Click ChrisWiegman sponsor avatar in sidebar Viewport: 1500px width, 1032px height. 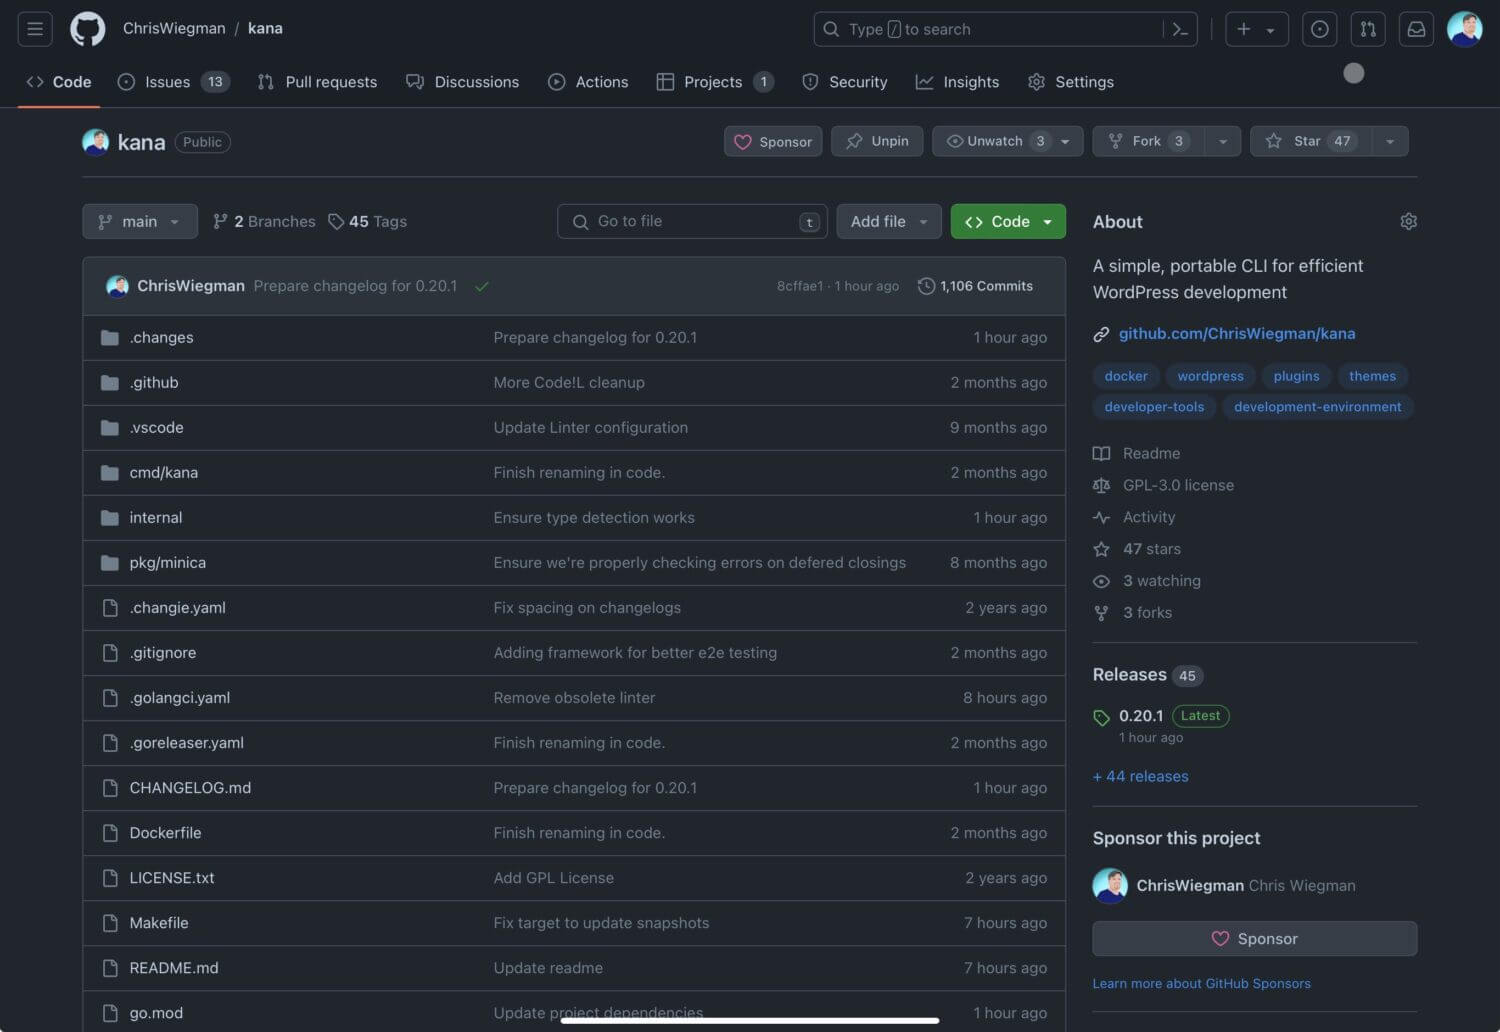(x=1110, y=885)
